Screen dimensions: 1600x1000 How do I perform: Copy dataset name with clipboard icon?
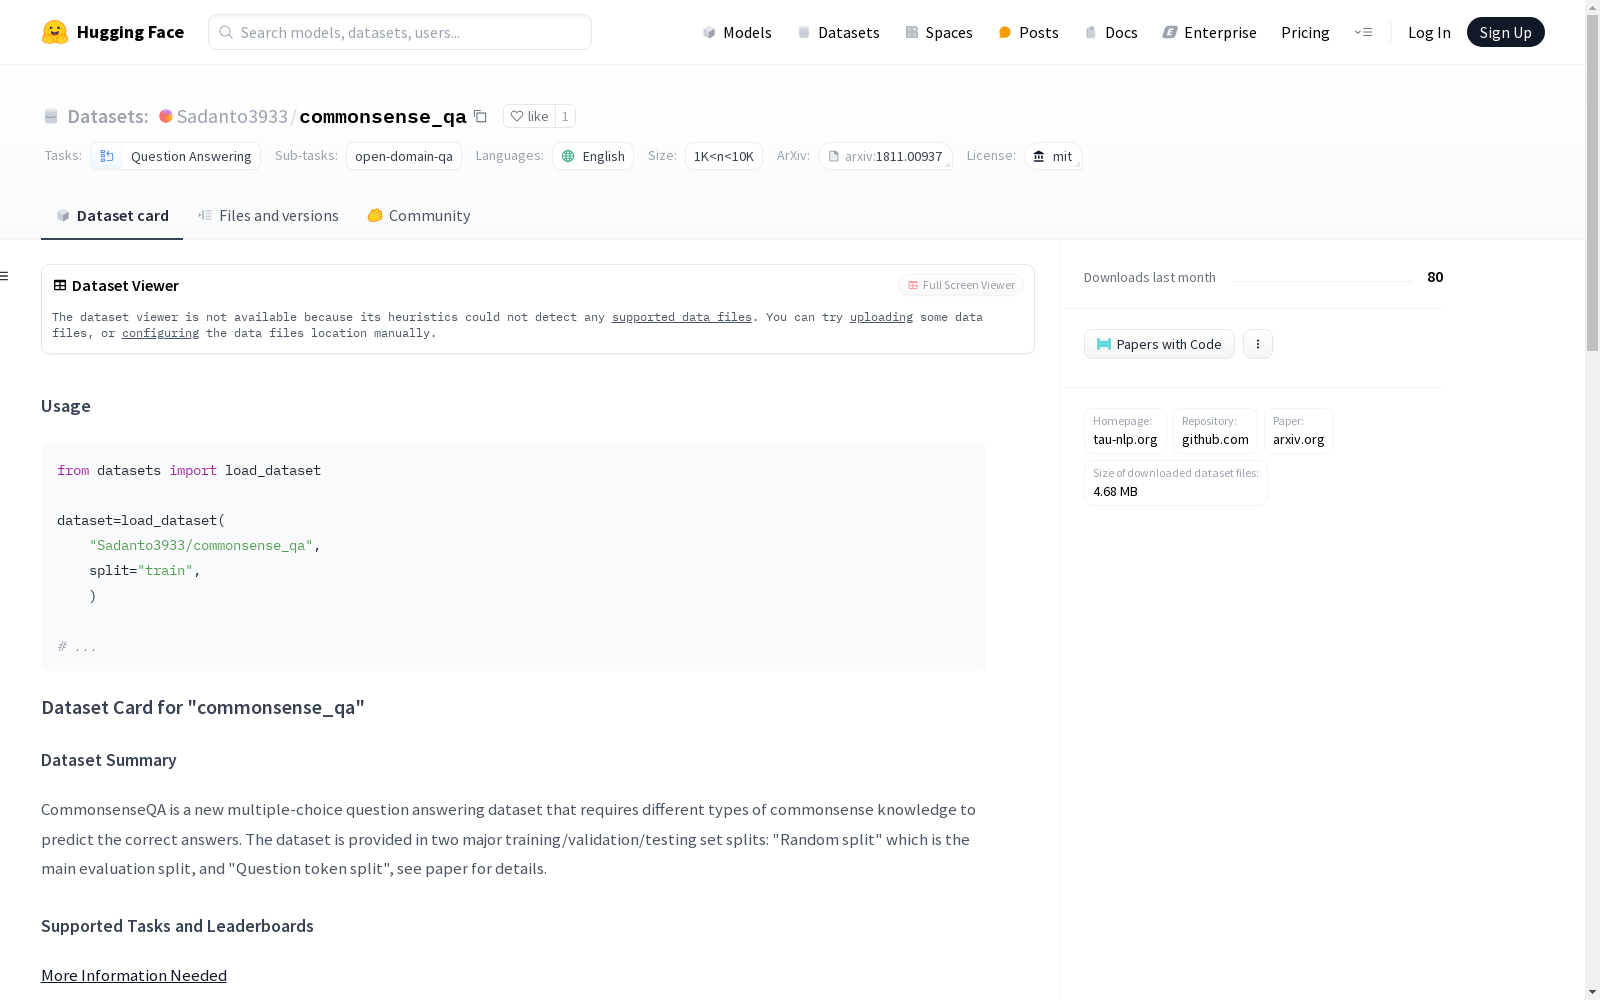tap(480, 116)
